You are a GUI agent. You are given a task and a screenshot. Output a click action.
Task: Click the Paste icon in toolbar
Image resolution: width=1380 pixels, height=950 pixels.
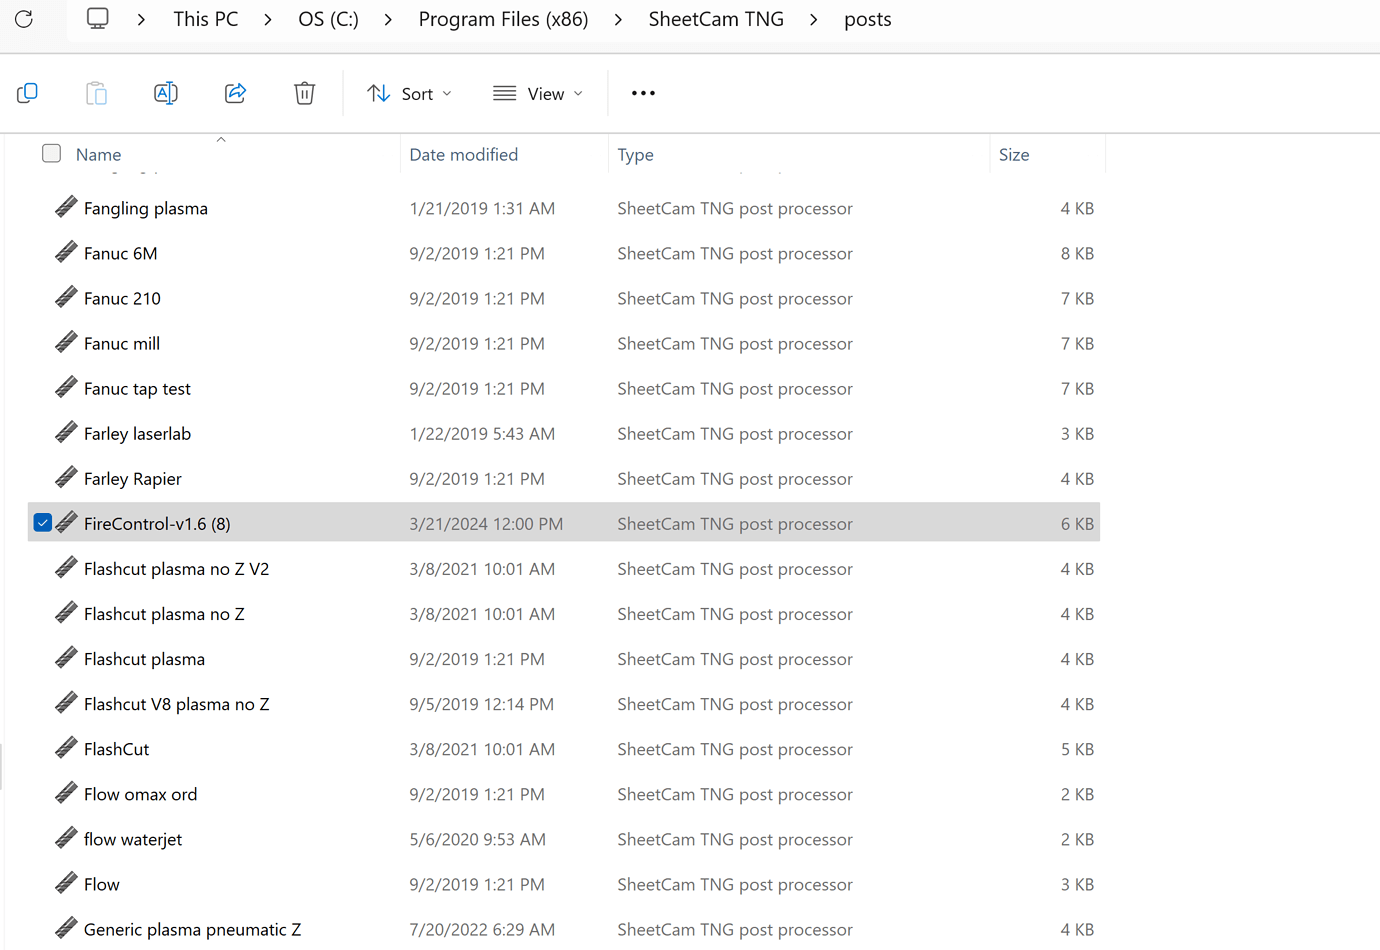point(96,93)
